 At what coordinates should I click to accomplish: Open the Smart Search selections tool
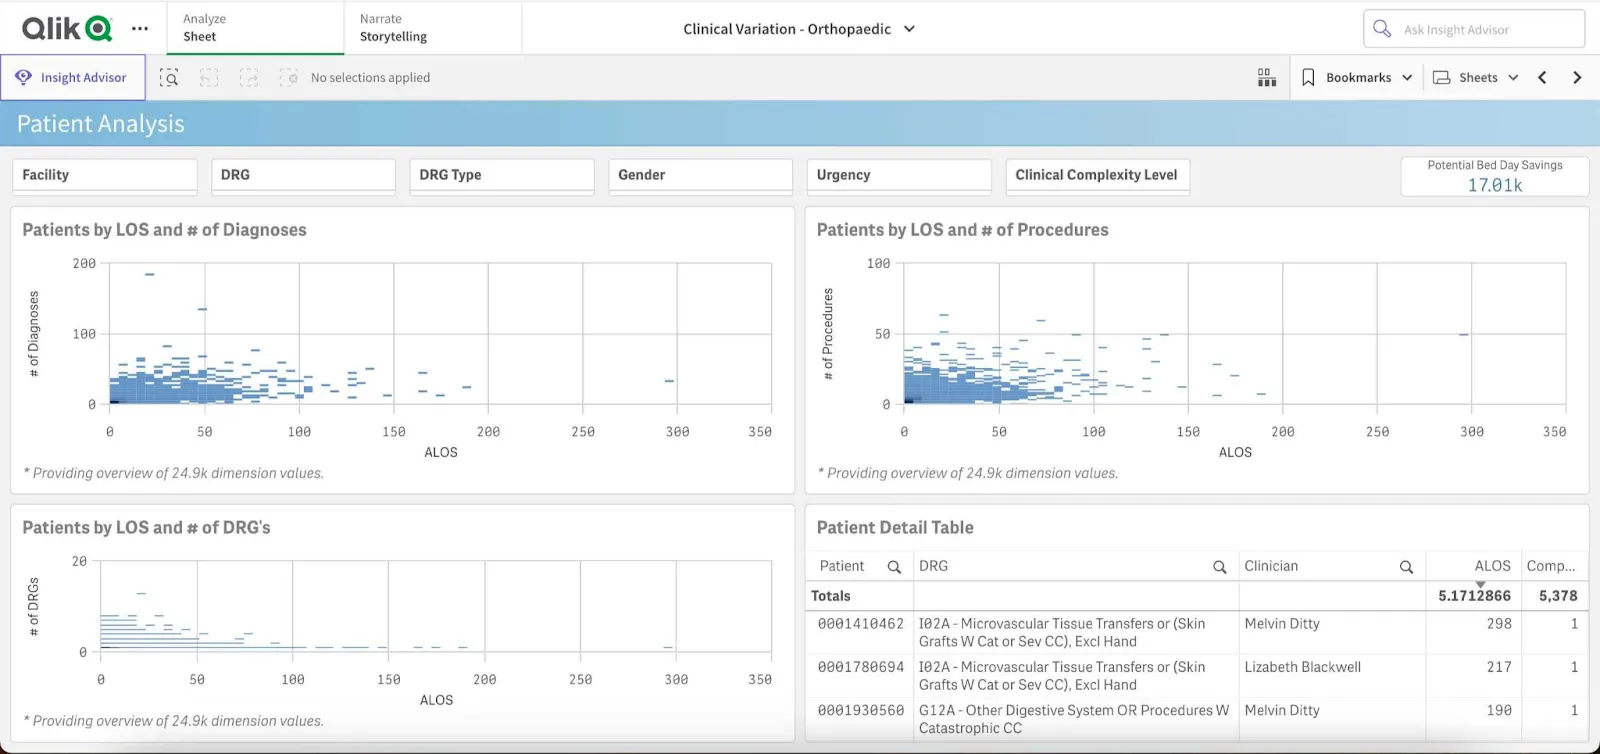pyautogui.click(x=169, y=77)
